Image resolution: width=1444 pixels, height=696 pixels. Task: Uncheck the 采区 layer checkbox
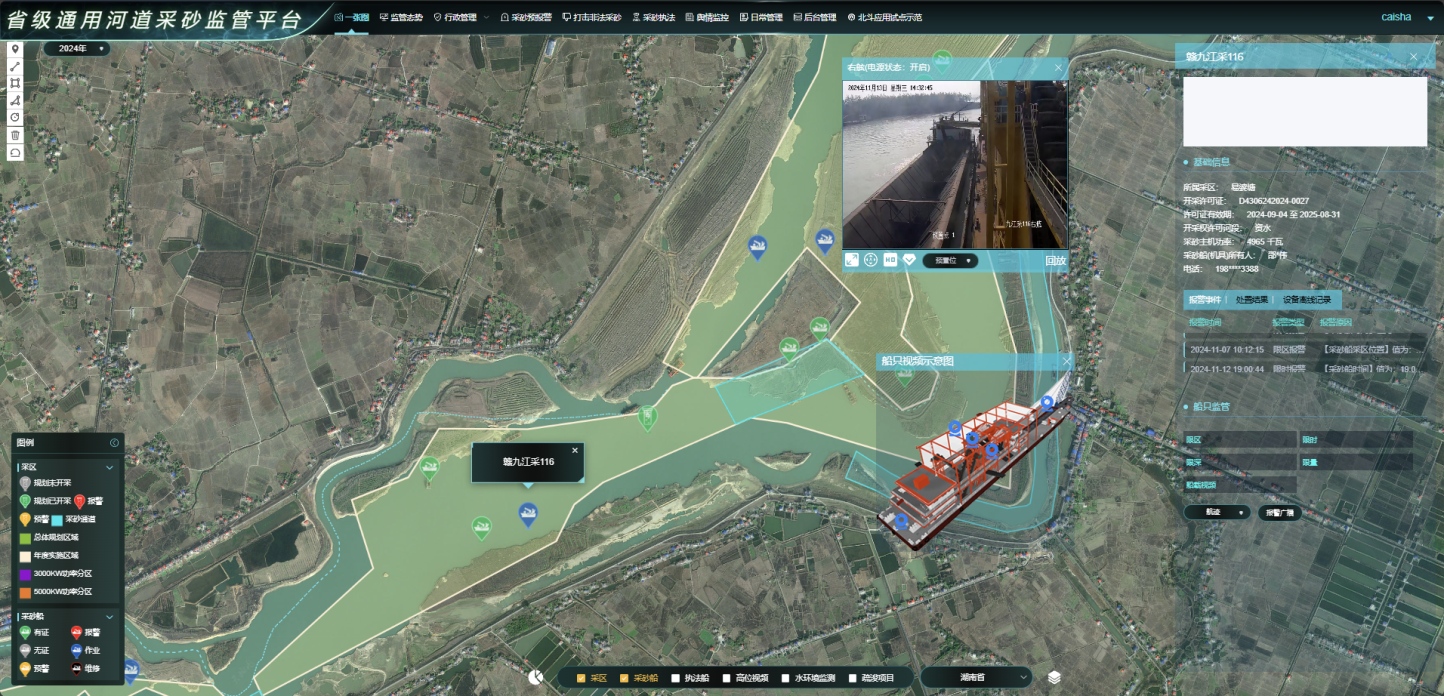(581, 678)
